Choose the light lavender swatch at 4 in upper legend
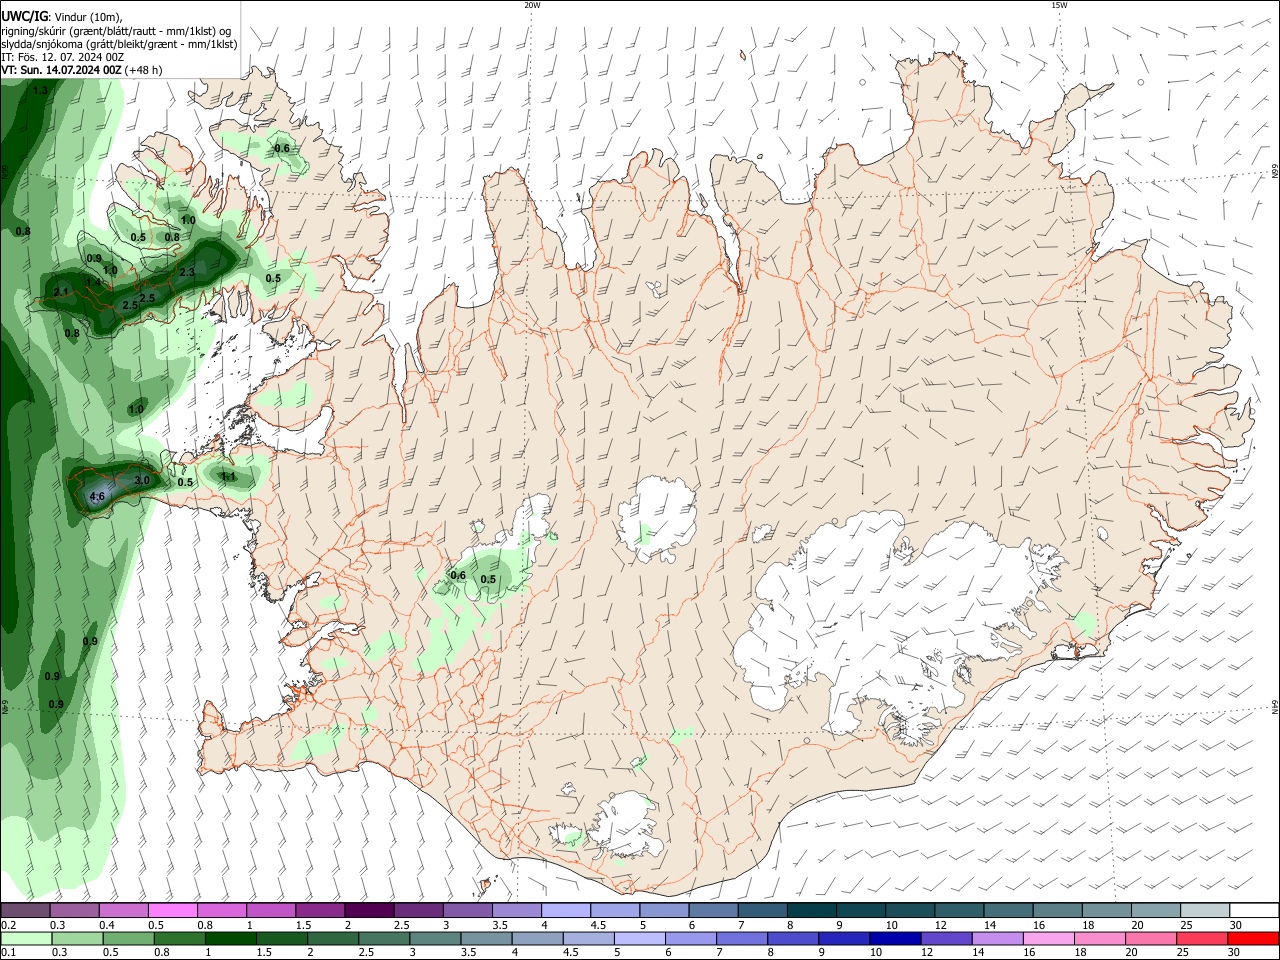The image size is (1280, 960). [x=566, y=910]
